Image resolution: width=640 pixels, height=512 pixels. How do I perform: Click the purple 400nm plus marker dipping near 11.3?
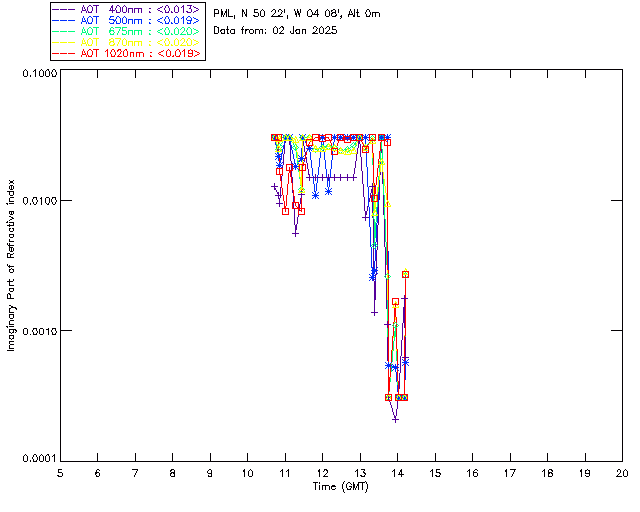[296, 234]
